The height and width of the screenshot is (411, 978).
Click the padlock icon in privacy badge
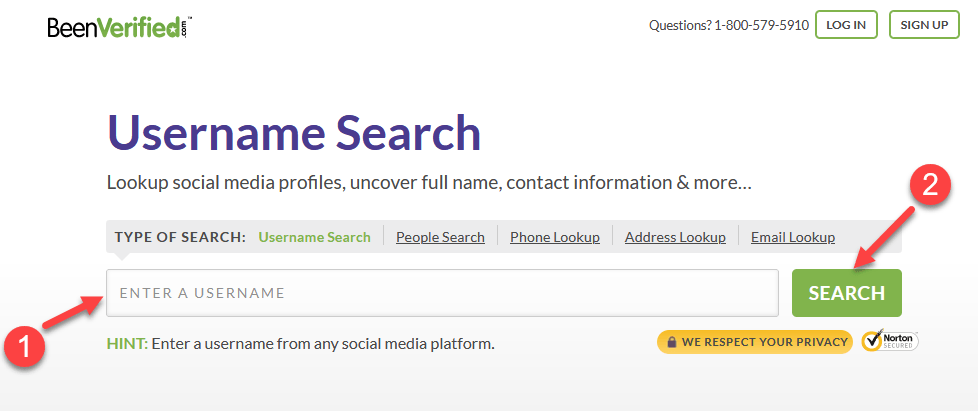[x=672, y=342]
